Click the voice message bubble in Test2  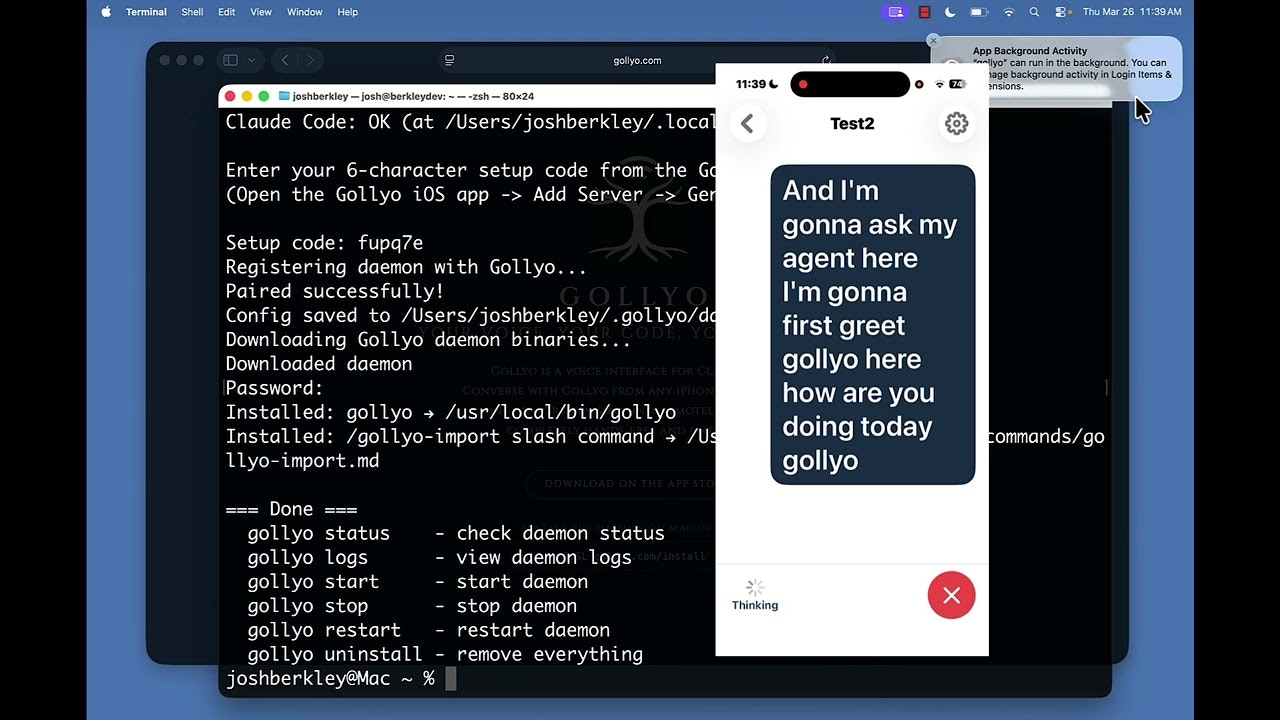pos(873,325)
